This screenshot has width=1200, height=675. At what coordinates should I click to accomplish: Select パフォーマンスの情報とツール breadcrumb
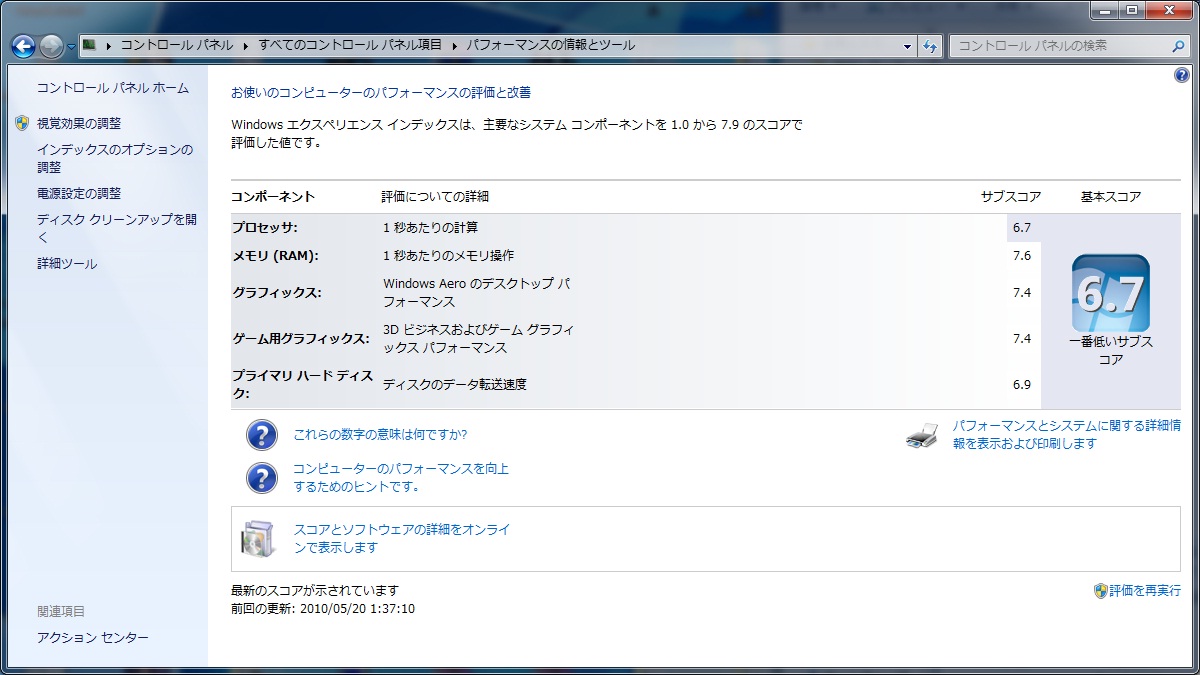pos(550,45)
